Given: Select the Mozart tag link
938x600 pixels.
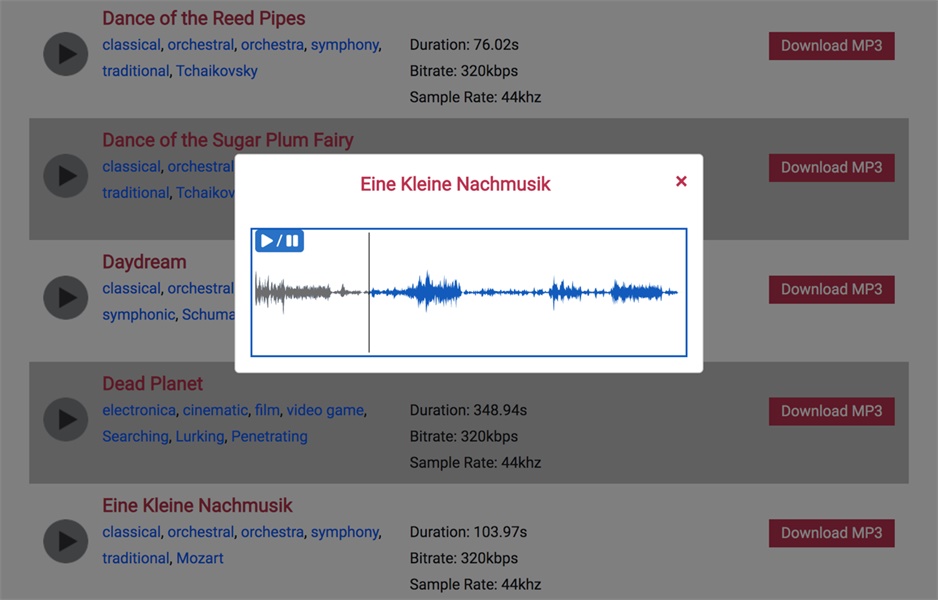Looking at the screenshot, I should tap(200, 558).
